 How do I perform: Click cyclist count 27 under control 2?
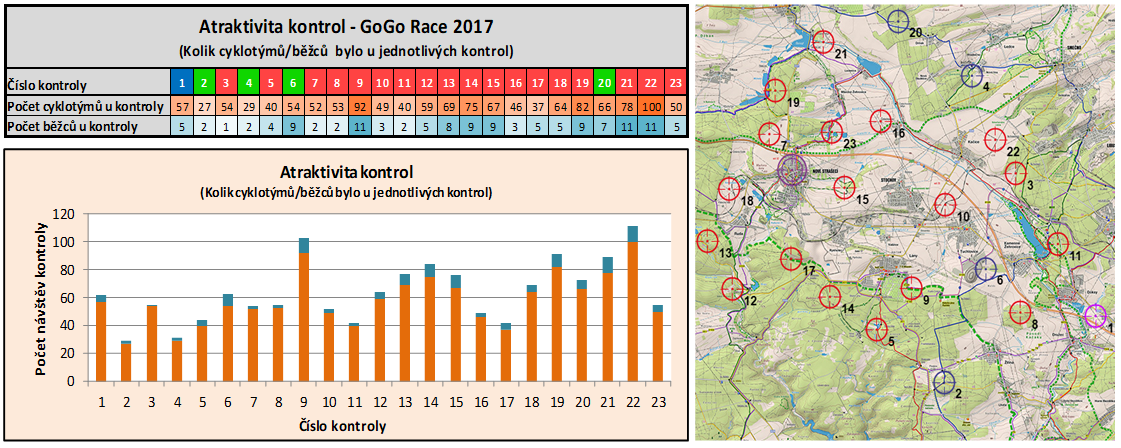tap(203, 106)
